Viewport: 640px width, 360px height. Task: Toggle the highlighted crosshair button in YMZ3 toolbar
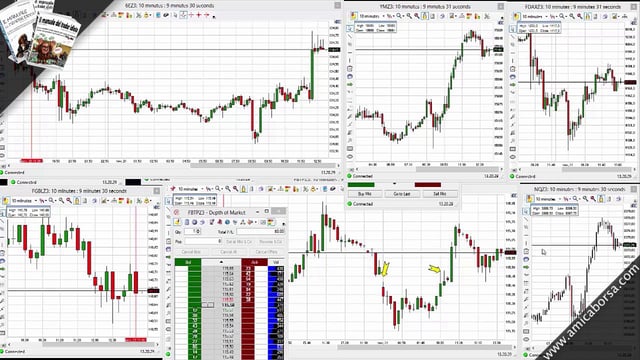click(425, 16)
